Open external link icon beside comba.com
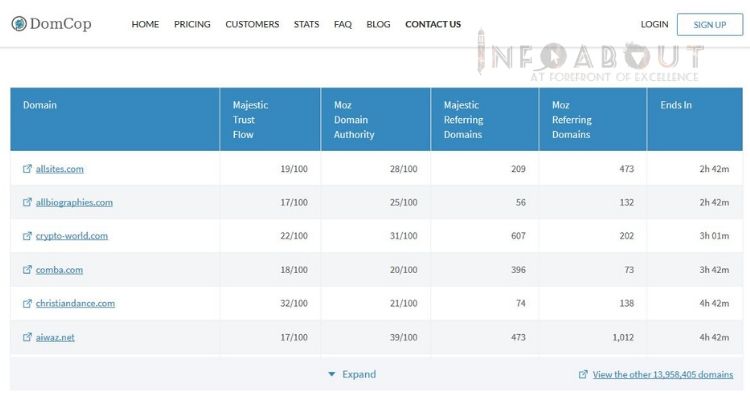This screenshot has width=750, height=420. (x=27, y=269)
